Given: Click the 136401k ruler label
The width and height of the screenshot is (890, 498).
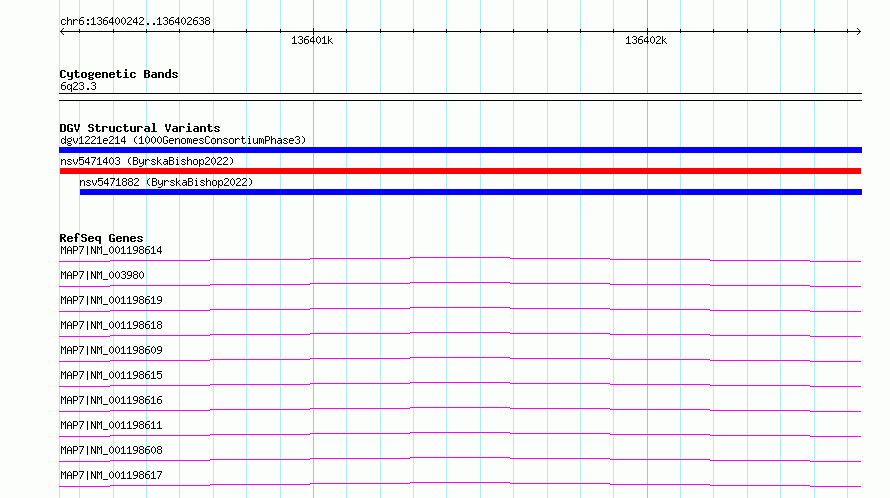Looking at the screenshot, I should coord(312,40).
